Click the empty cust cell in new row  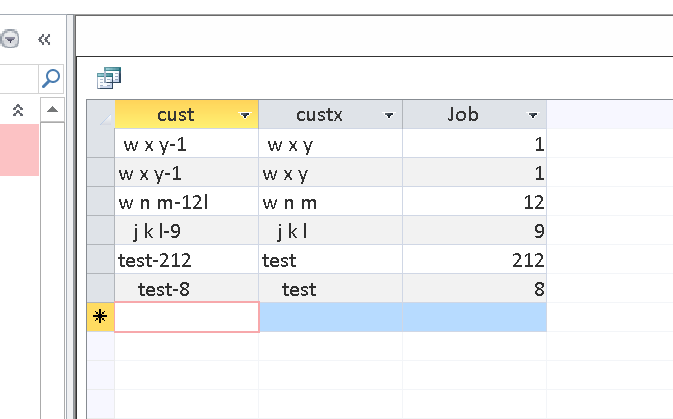[x=187, y=317]
